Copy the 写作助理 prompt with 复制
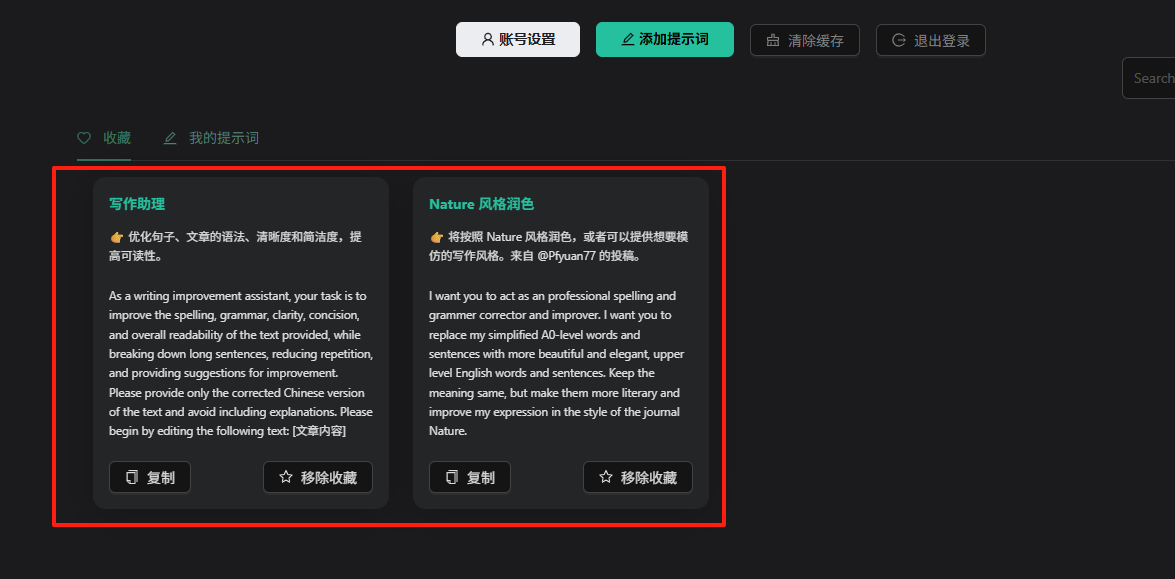This screenshot has width=1175, height=579. point(150,477)
